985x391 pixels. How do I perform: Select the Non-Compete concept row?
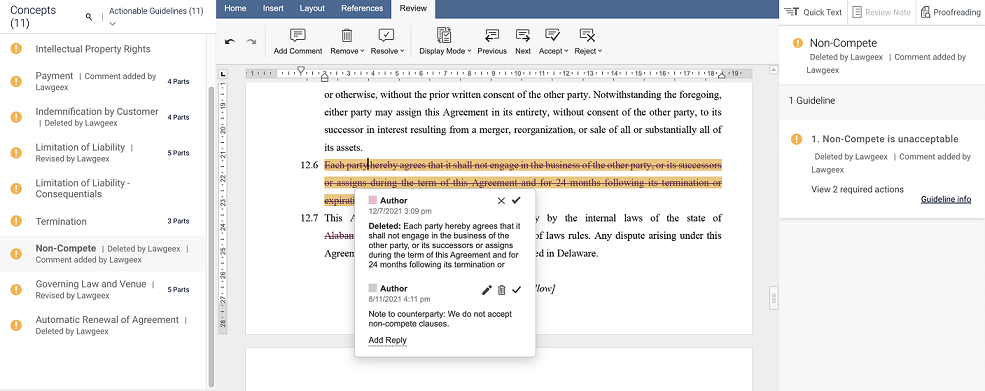coord(103,253)
